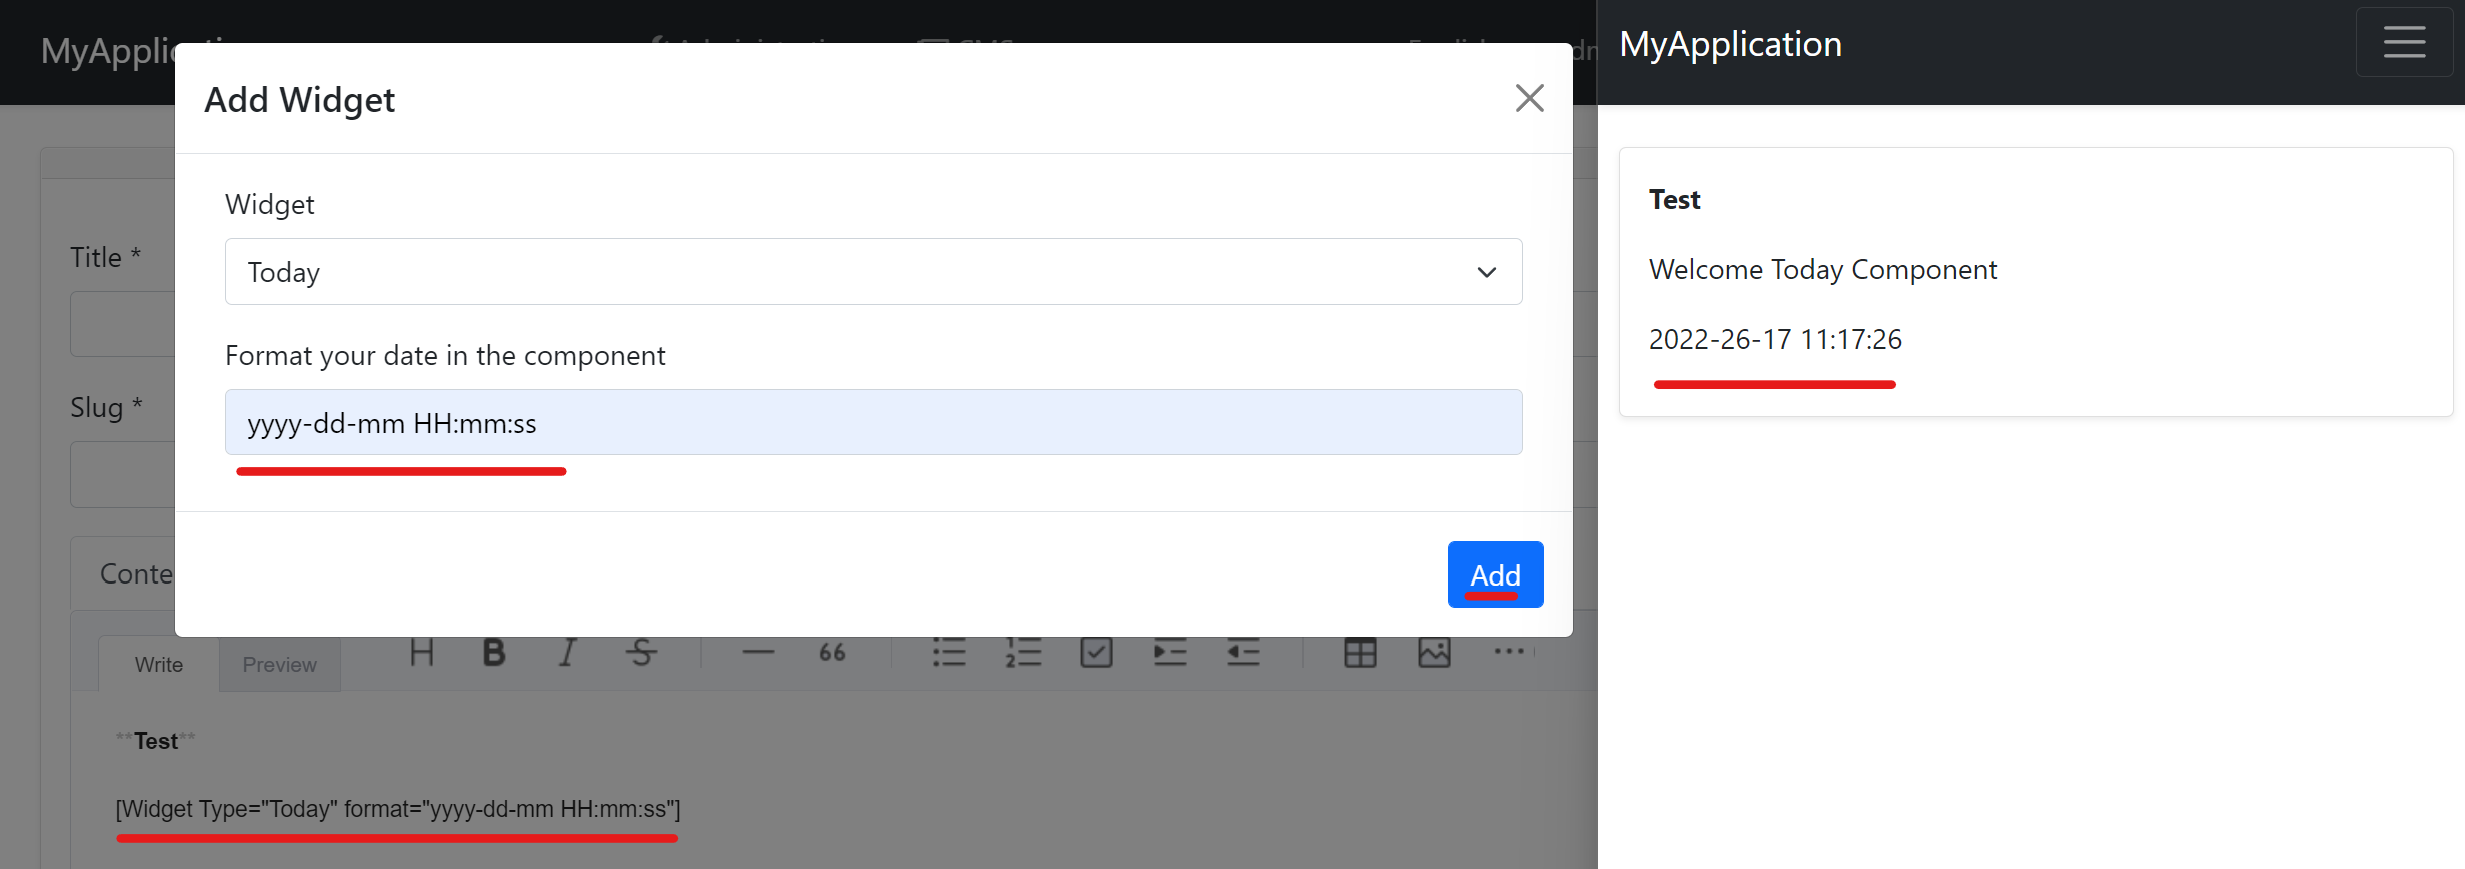Click the Add button to insert widget

1494,574
